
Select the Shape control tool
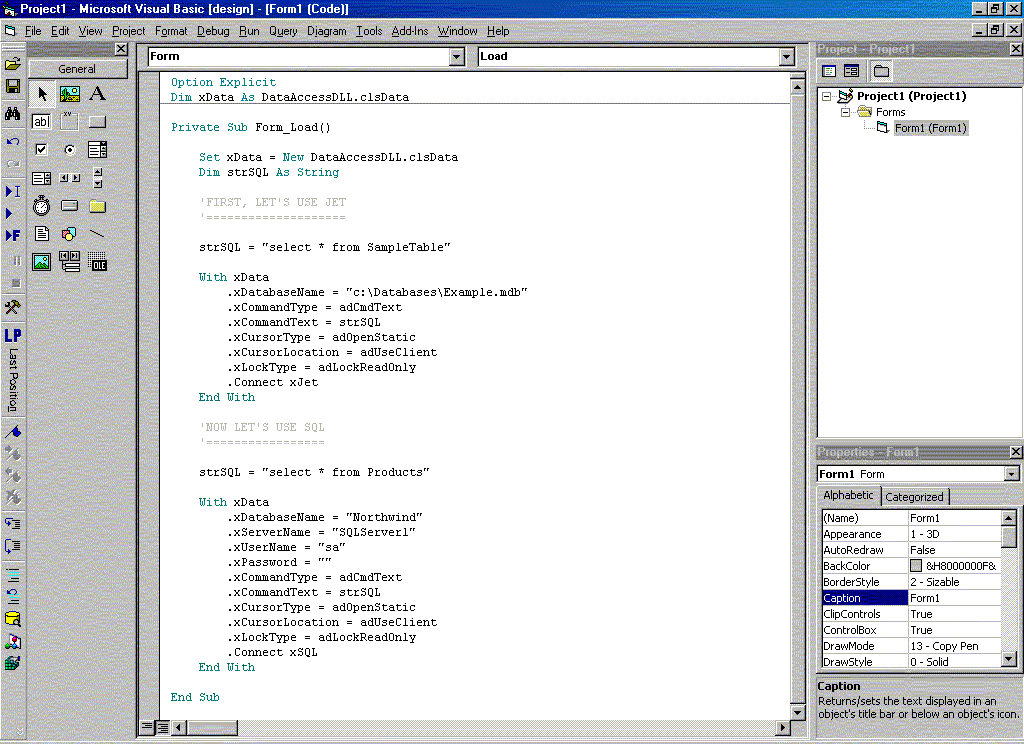click(70, 234)
